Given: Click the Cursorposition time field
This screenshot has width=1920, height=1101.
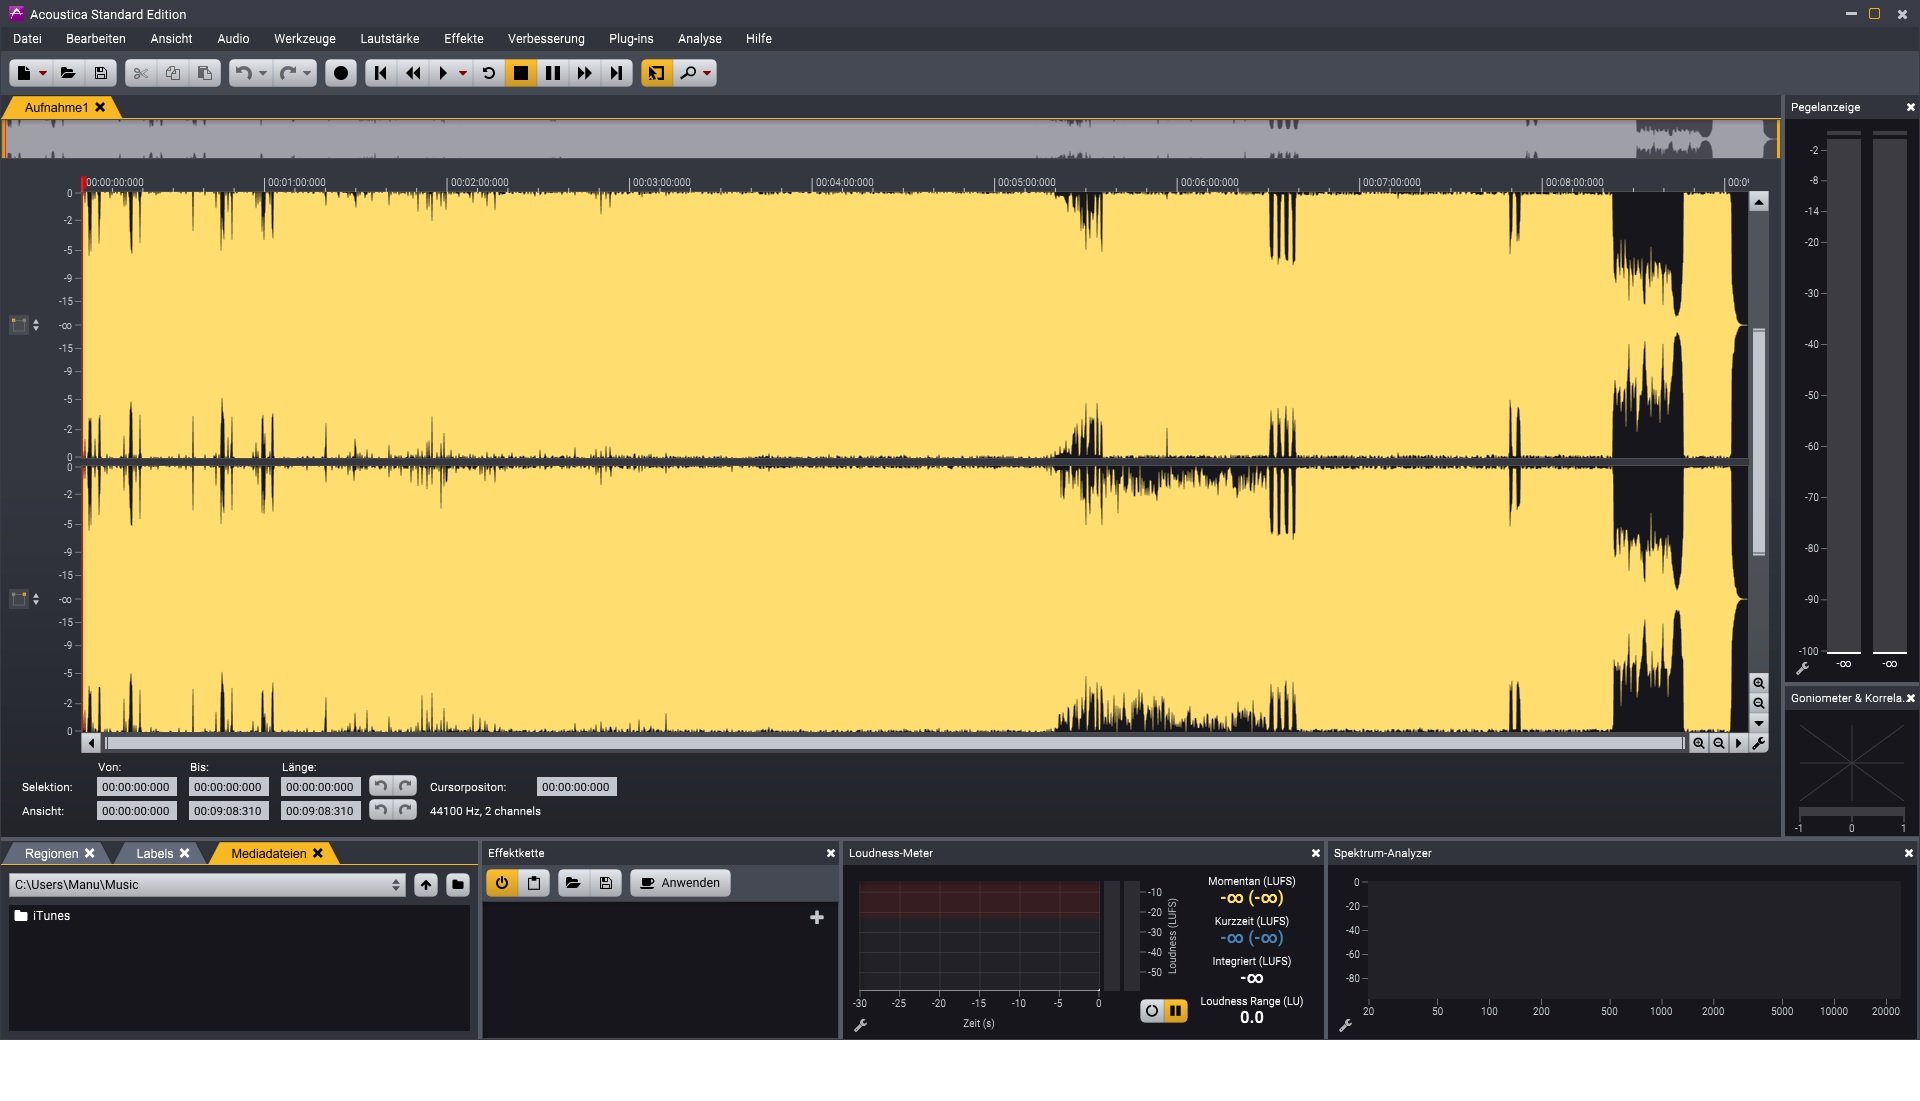Looking at the screenshot, I should coord(576,787).
